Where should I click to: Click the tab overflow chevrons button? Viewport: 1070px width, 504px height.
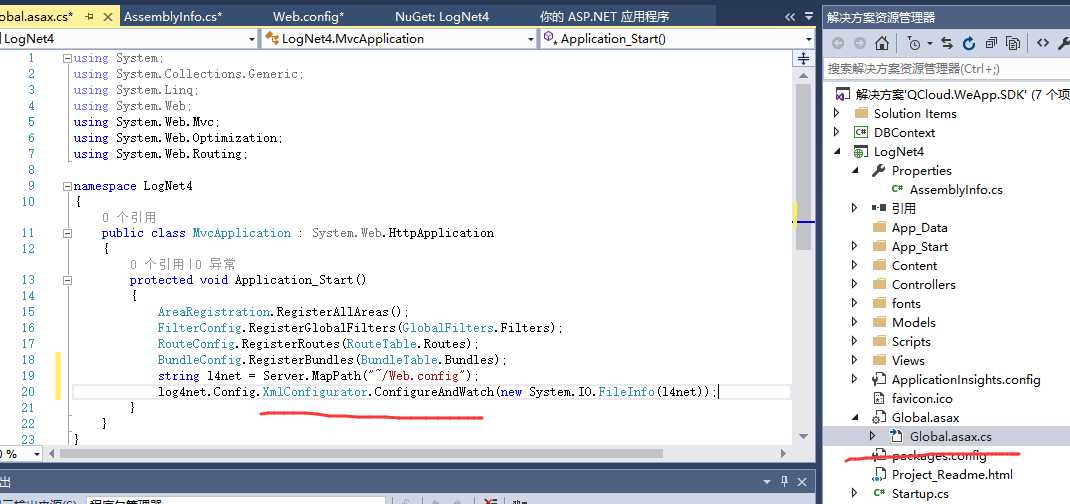(x=790, y=16)
